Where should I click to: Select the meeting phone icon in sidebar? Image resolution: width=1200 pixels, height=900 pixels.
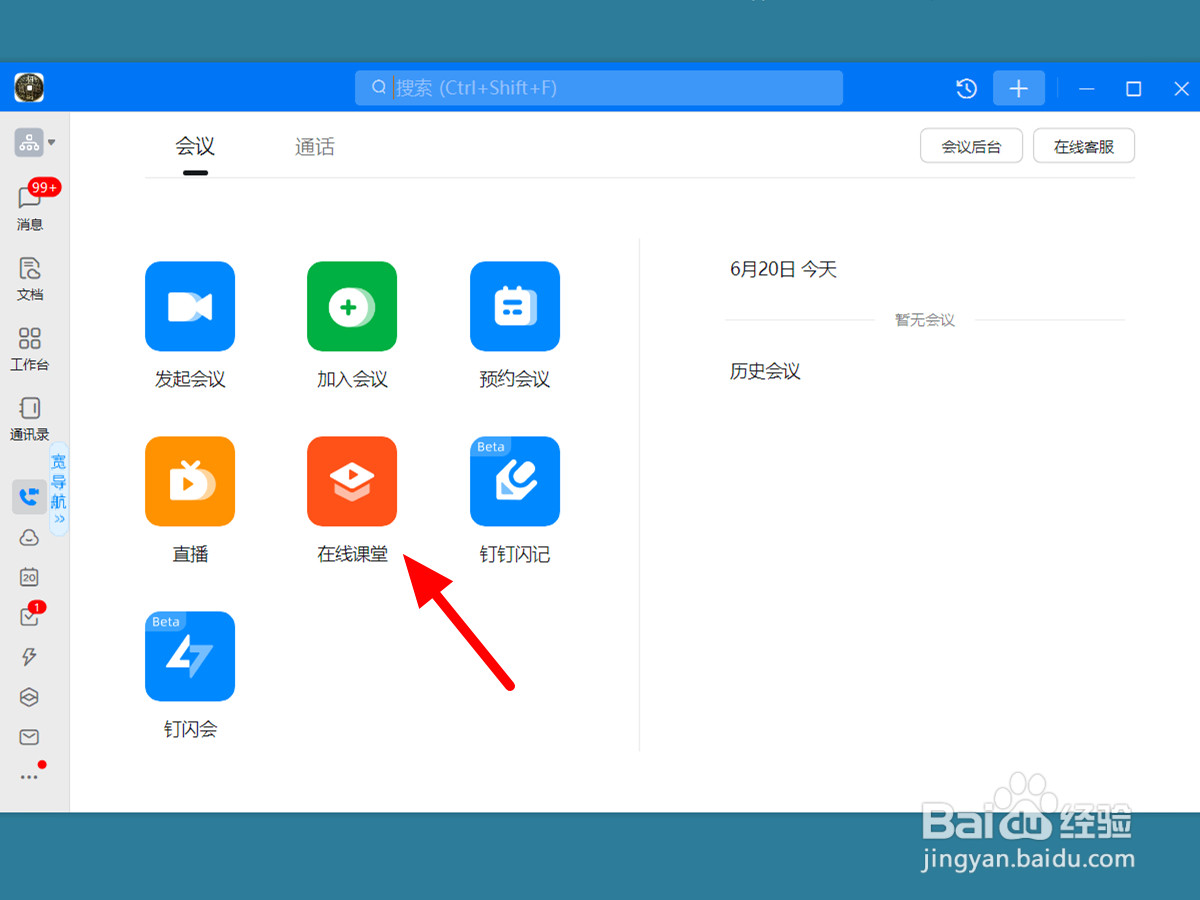click(29, 497)
